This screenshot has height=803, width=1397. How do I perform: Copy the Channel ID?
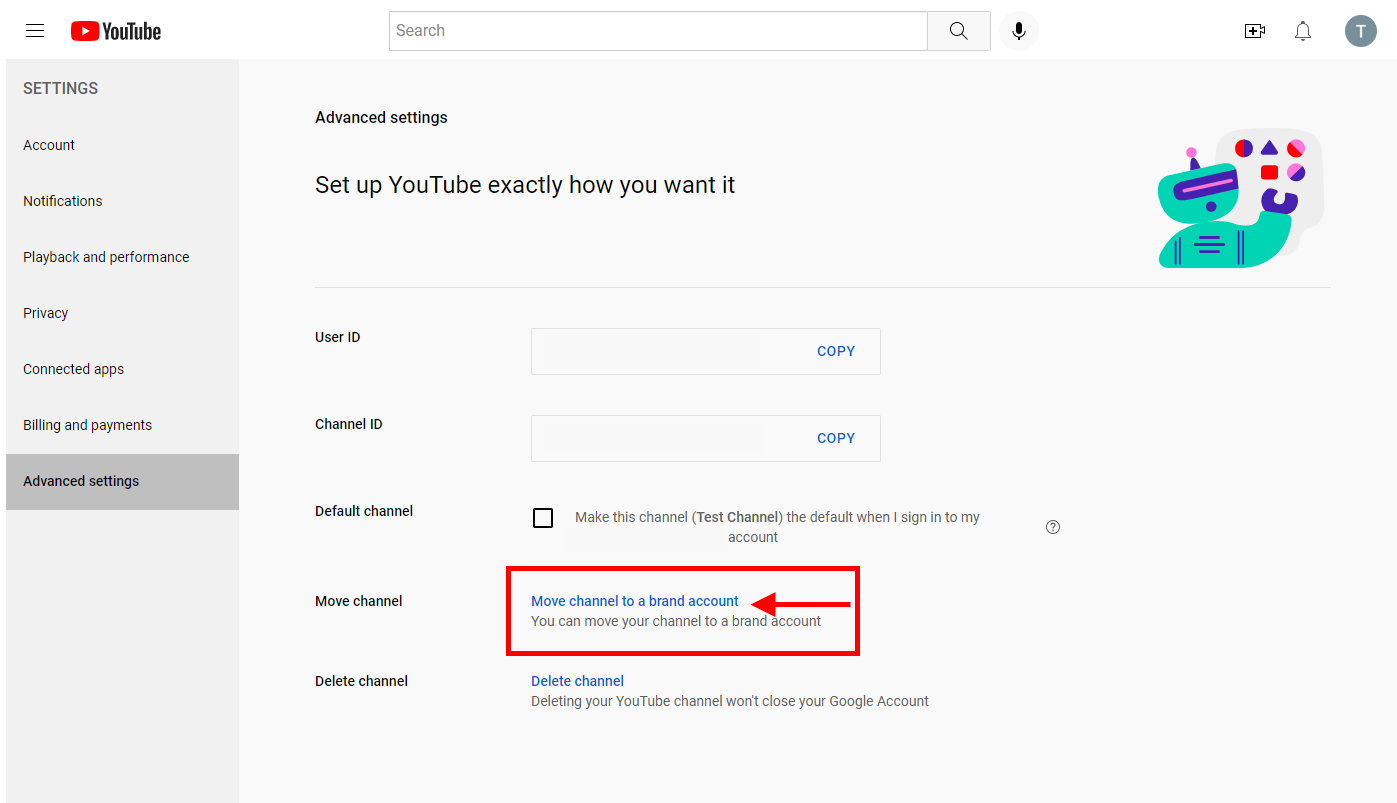click(x=836, y=438)
